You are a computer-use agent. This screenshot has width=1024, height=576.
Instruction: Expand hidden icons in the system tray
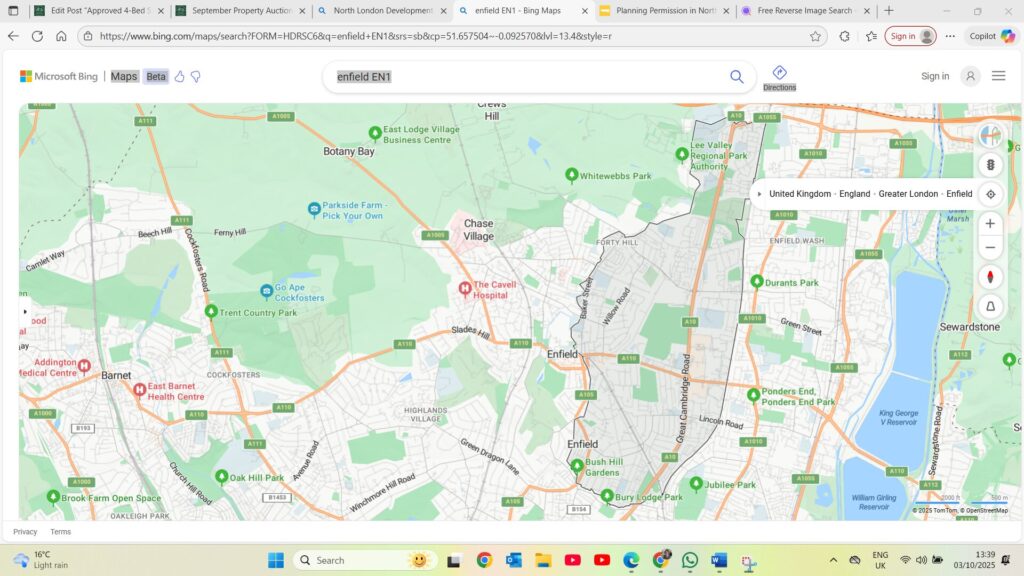pyautogui.click(x=833, y=562)
